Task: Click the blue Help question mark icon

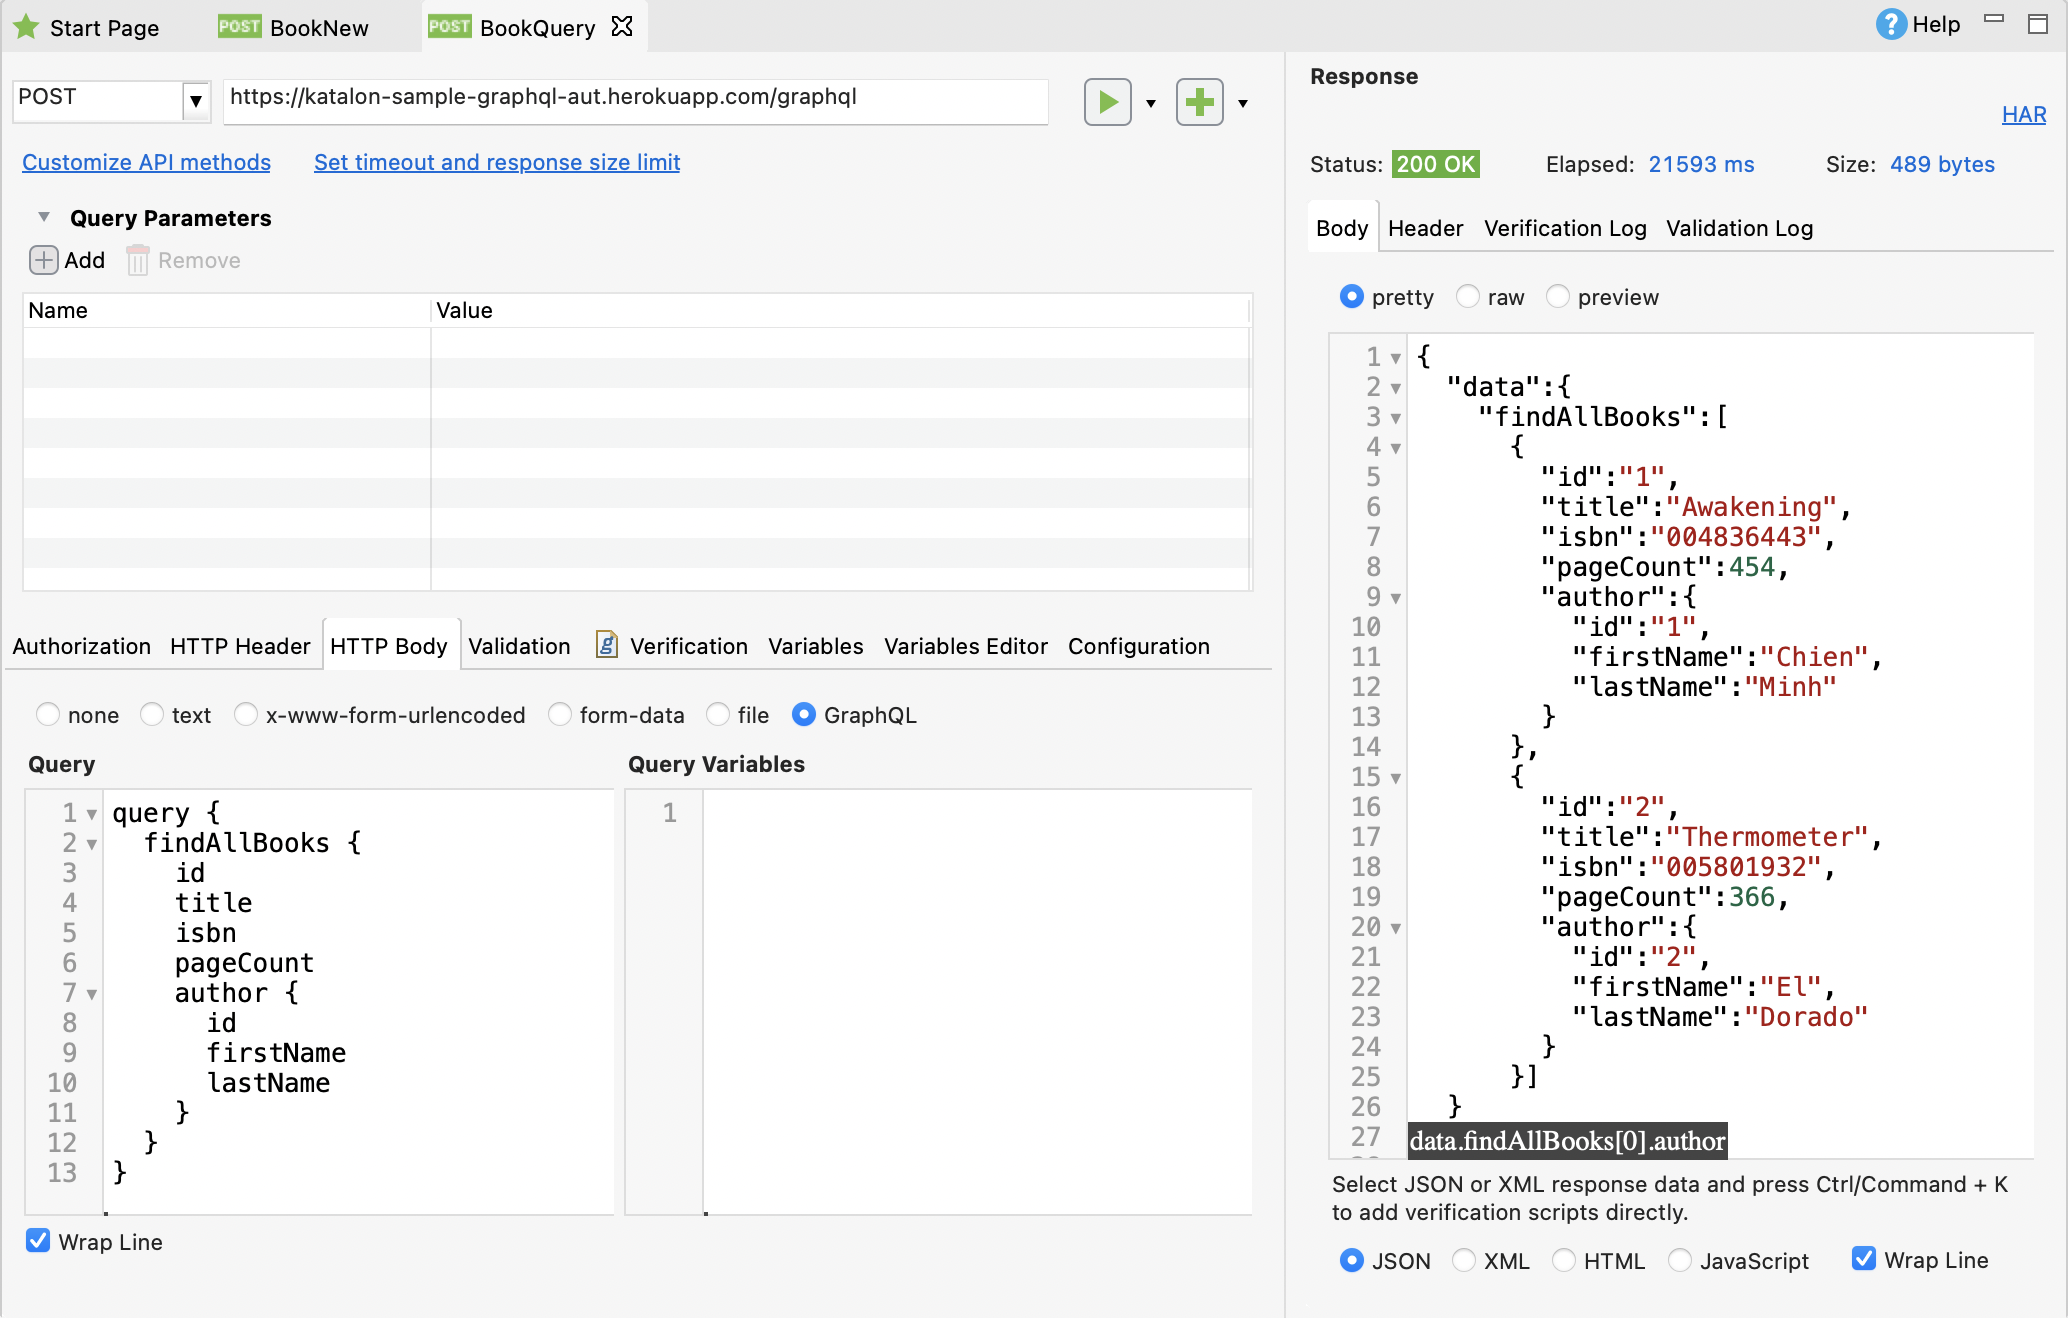Action: (x=1890, y=24)
